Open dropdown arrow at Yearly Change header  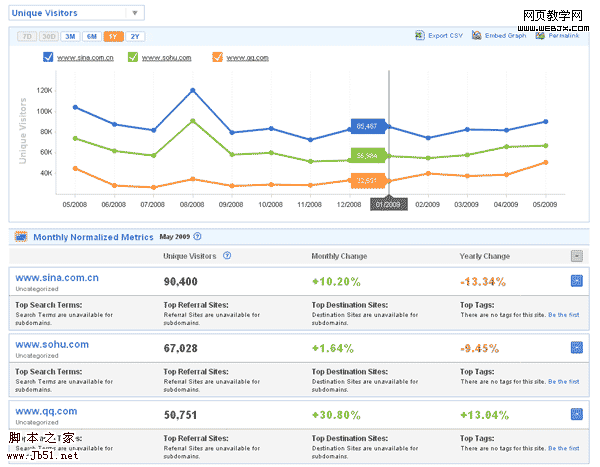(x=576, y=255)
